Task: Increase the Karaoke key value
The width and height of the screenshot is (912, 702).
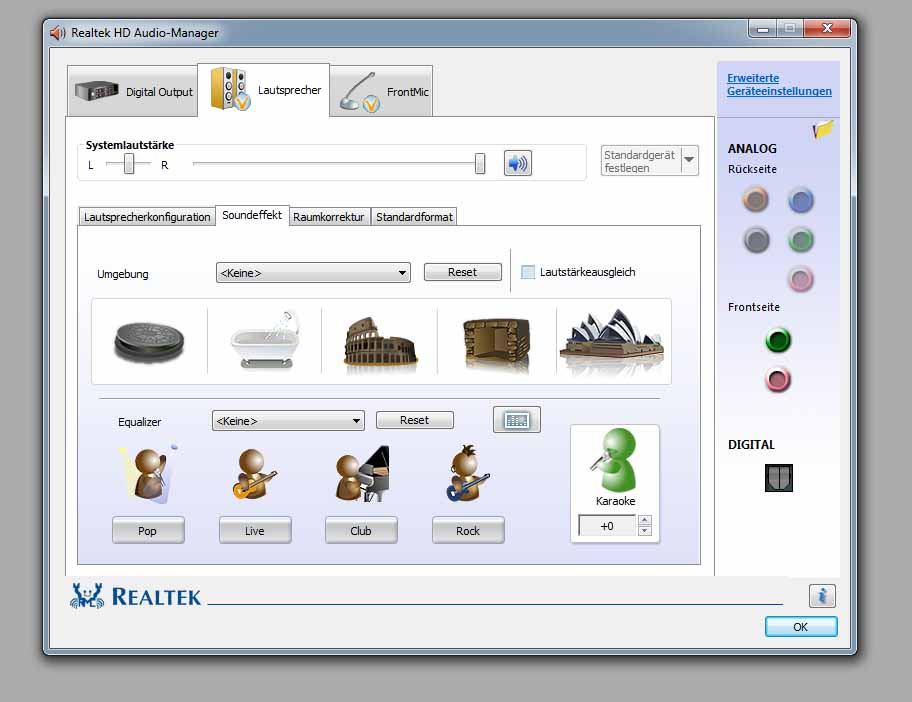Action: (x=644, y=520)
